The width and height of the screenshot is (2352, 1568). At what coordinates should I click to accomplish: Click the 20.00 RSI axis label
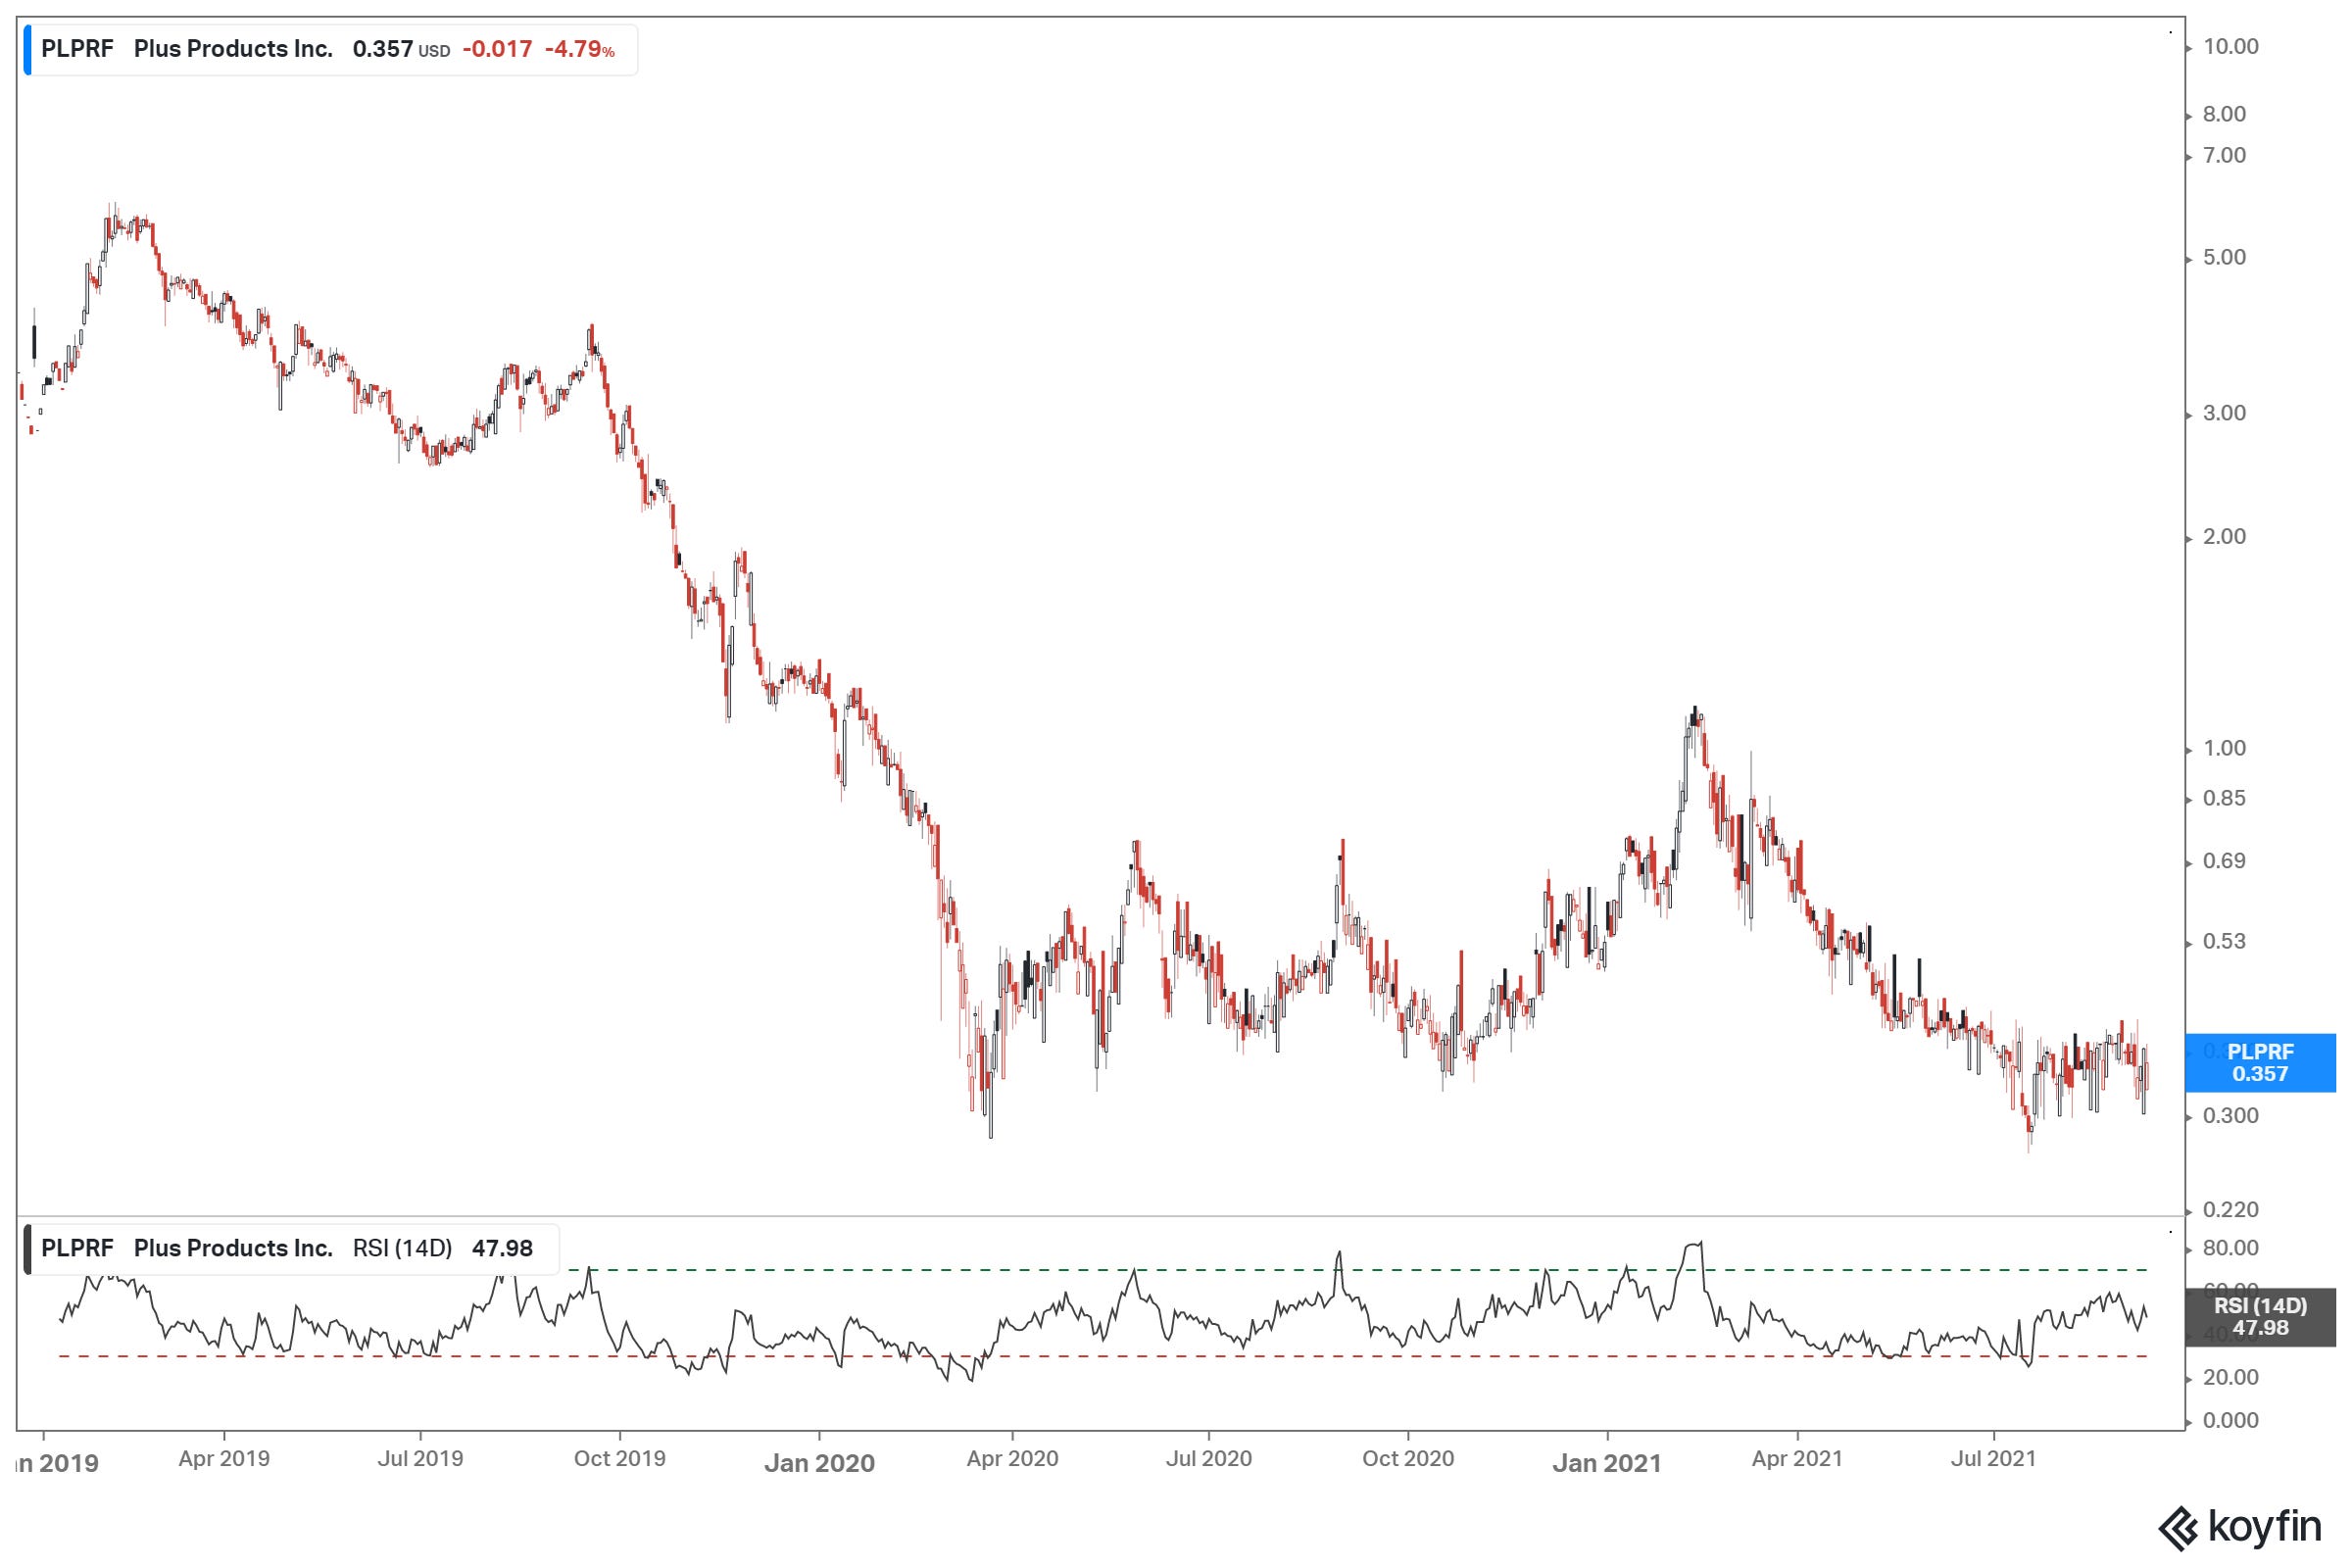coord(2230,1377)
